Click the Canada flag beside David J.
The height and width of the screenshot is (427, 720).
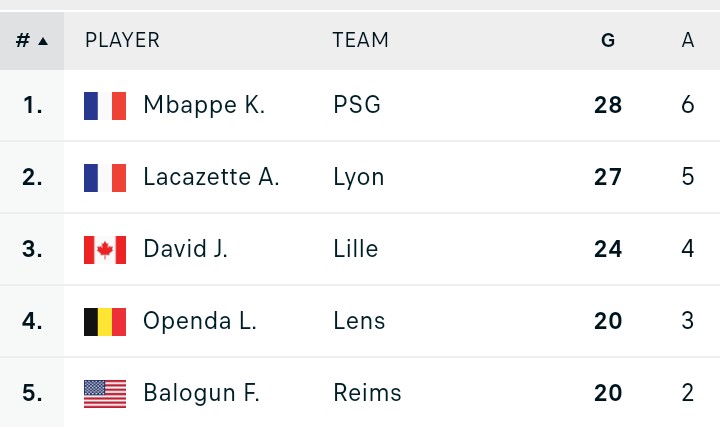click(x=105, y=250)
